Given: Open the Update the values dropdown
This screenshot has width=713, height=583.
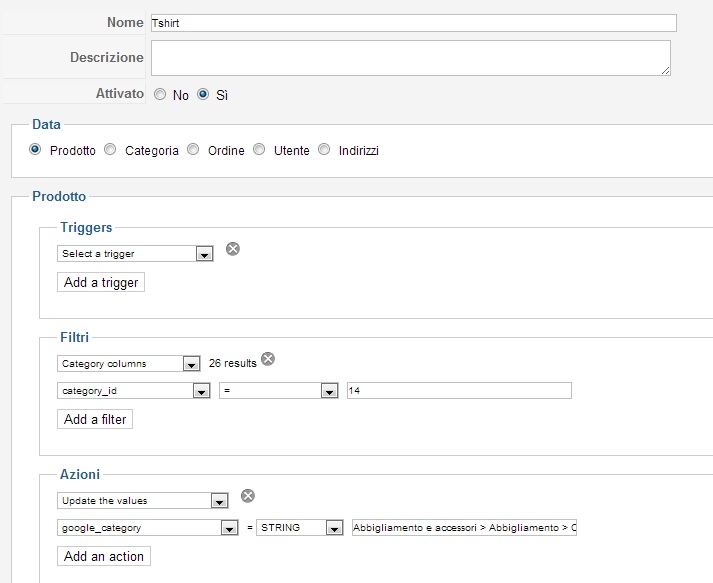Looking at the screenshot, I should coord(143,501).
